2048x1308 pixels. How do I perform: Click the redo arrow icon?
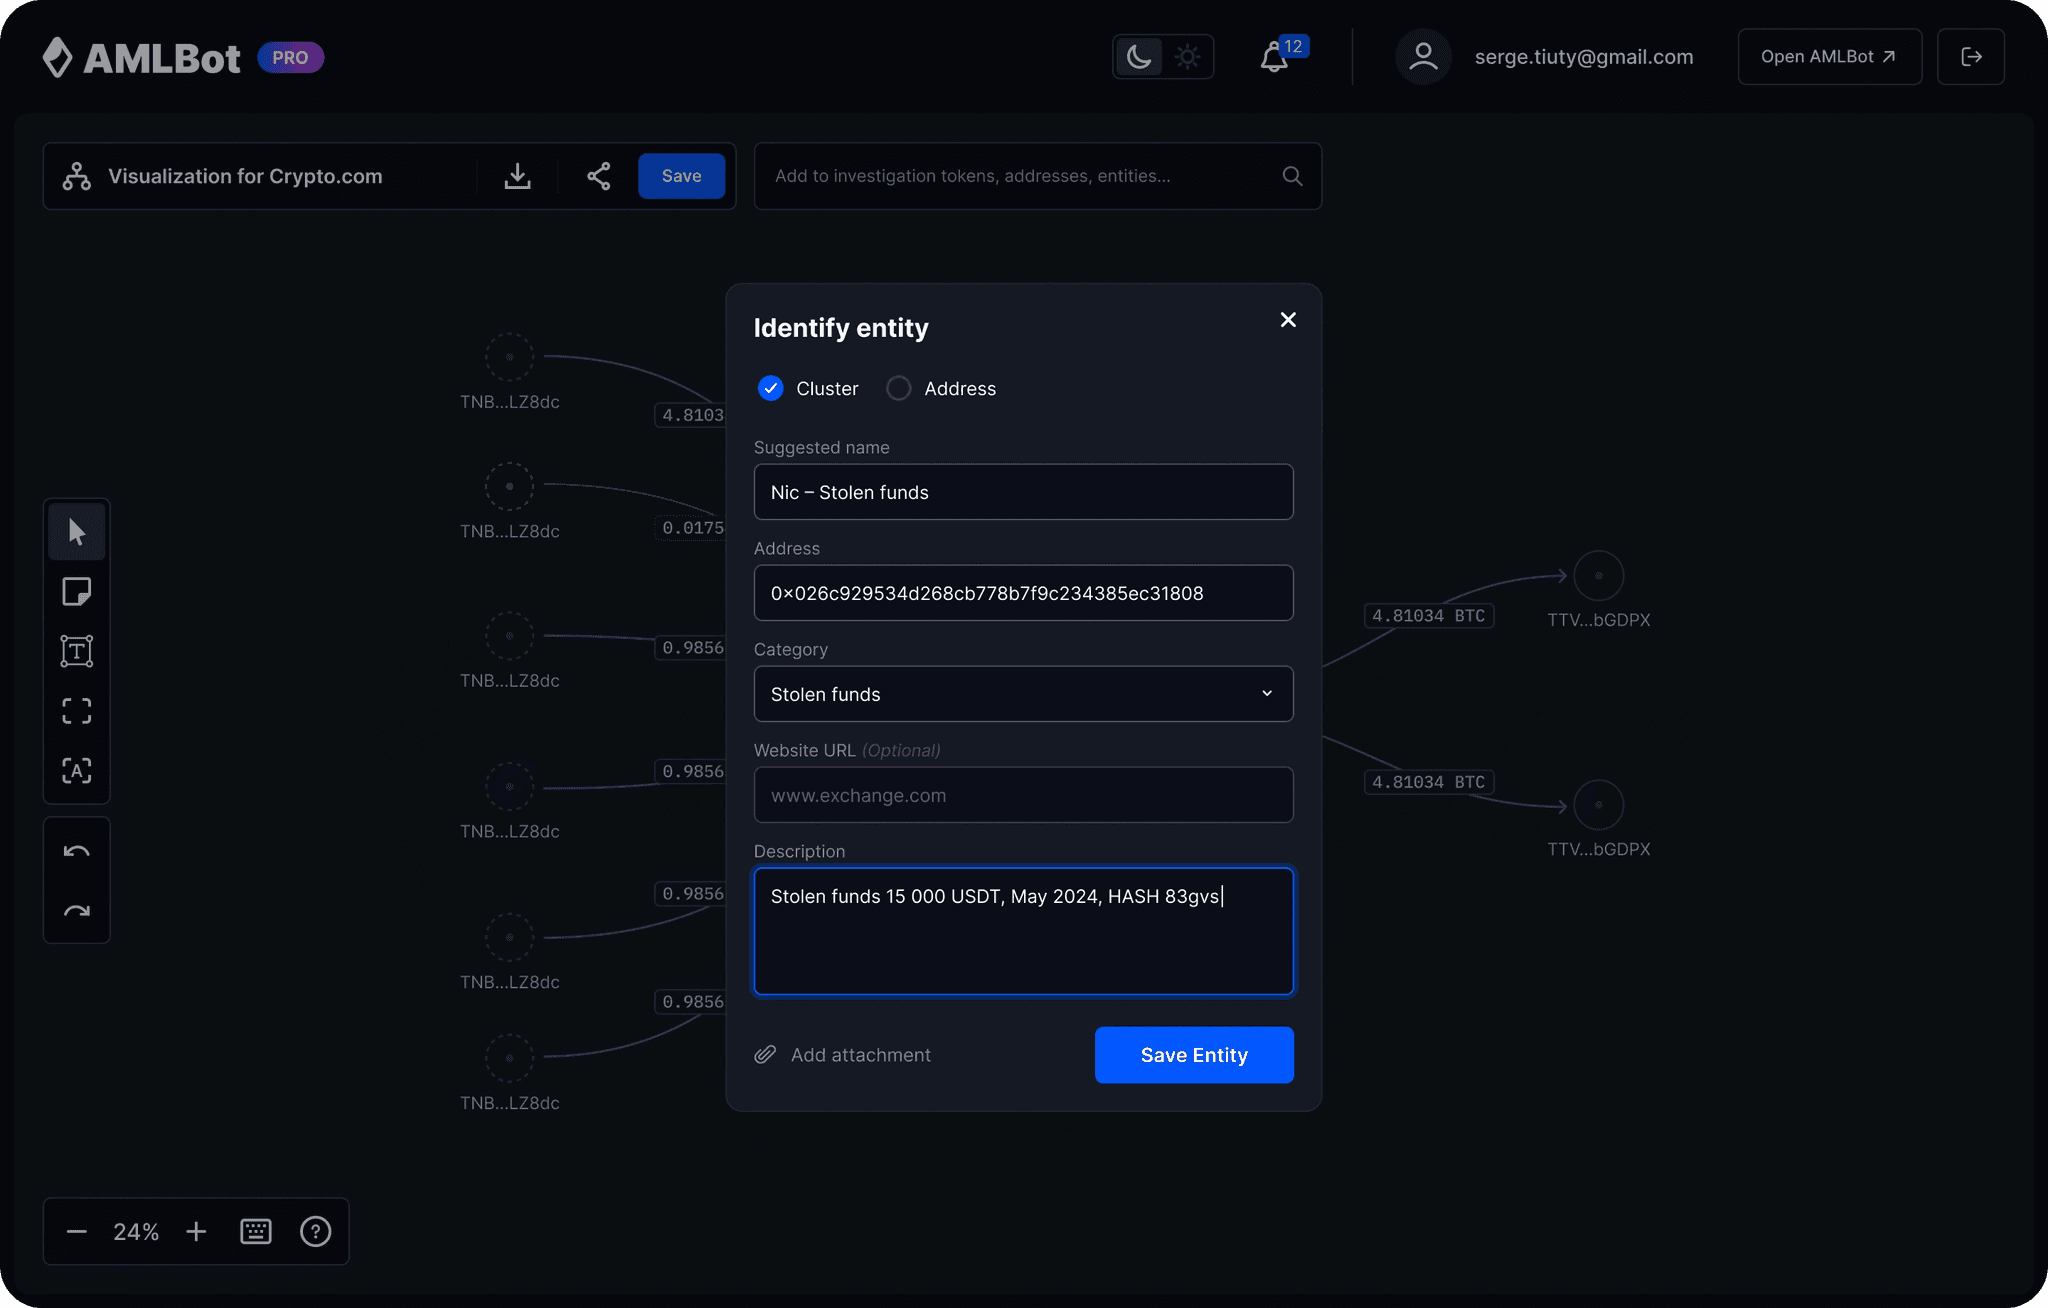[x=77, y=911]
